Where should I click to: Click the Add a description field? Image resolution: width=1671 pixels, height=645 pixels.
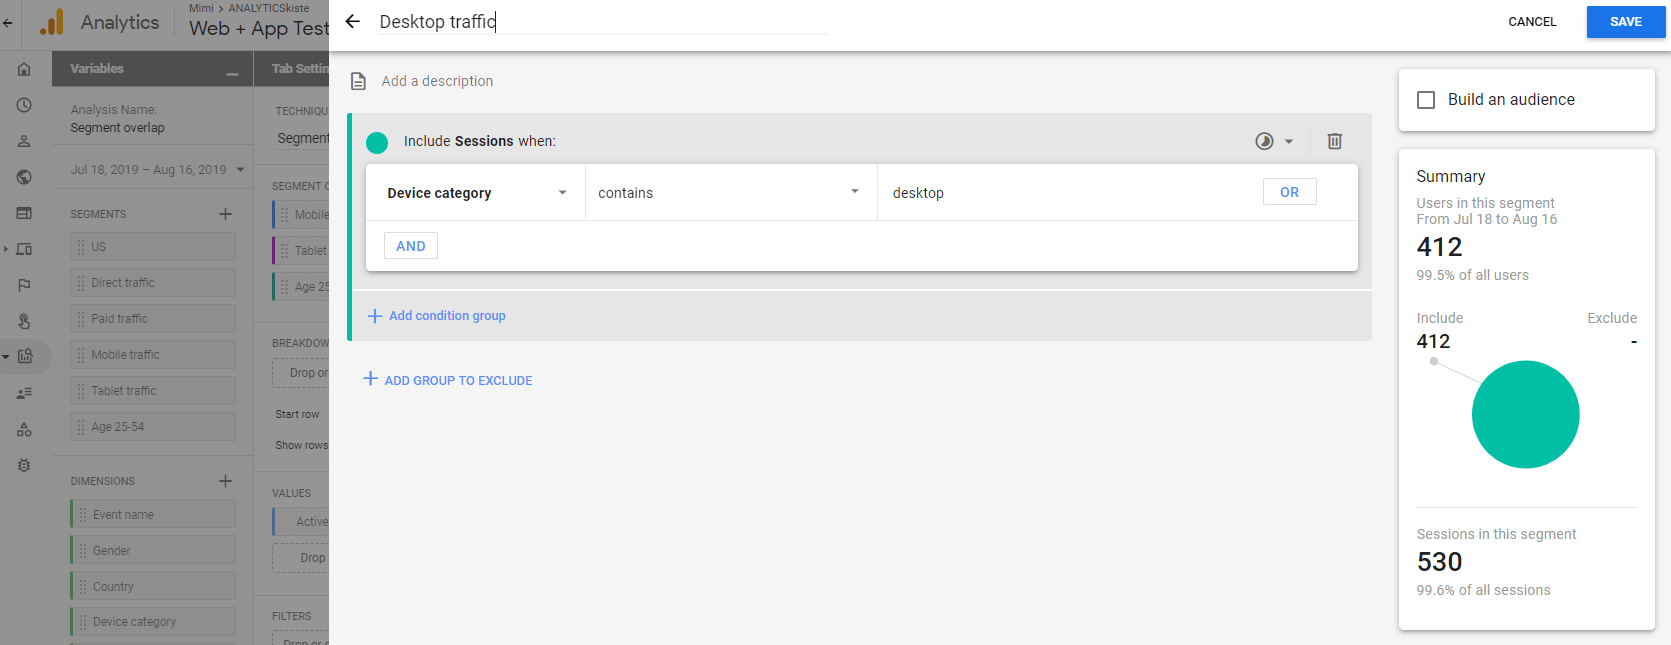tap(437, 81)
